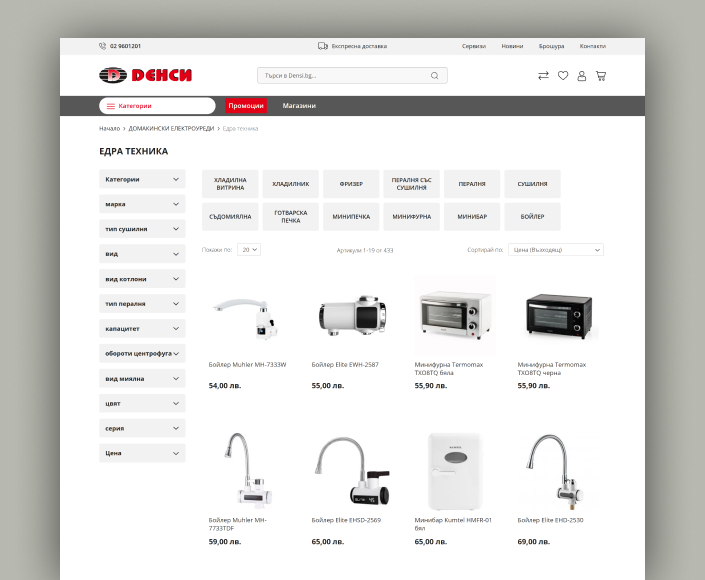Open the wishlist heart icon
Image resolution: width=705 pixels, height=580 pixels.
tap(562, 76)
